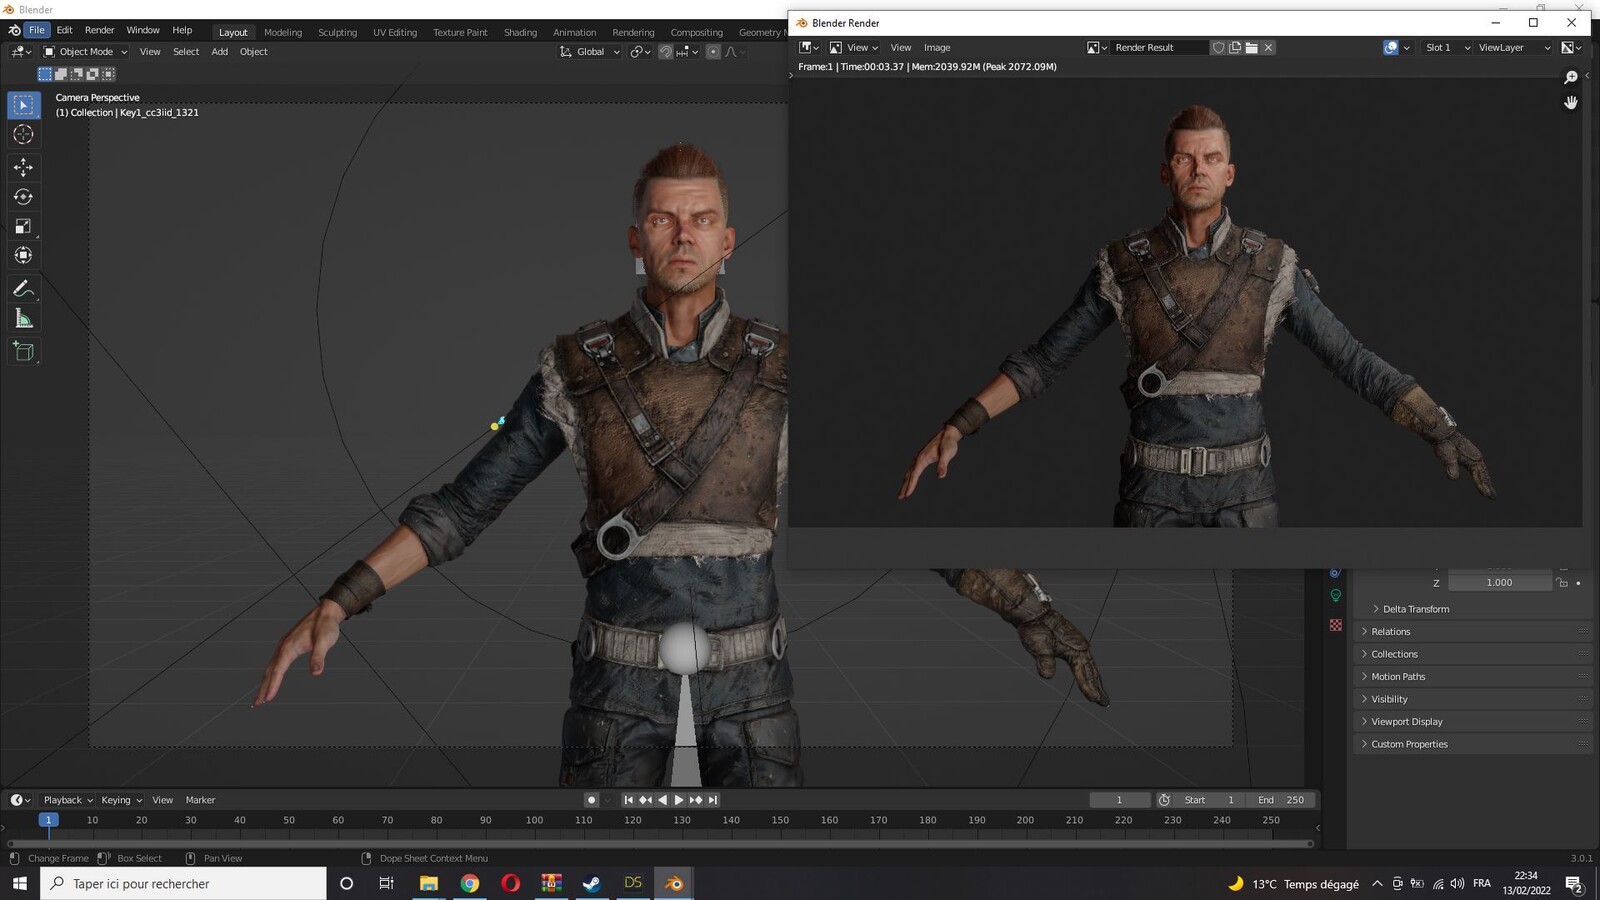
Task: Open the Object Mode dropdown
Action: [85, 52]
